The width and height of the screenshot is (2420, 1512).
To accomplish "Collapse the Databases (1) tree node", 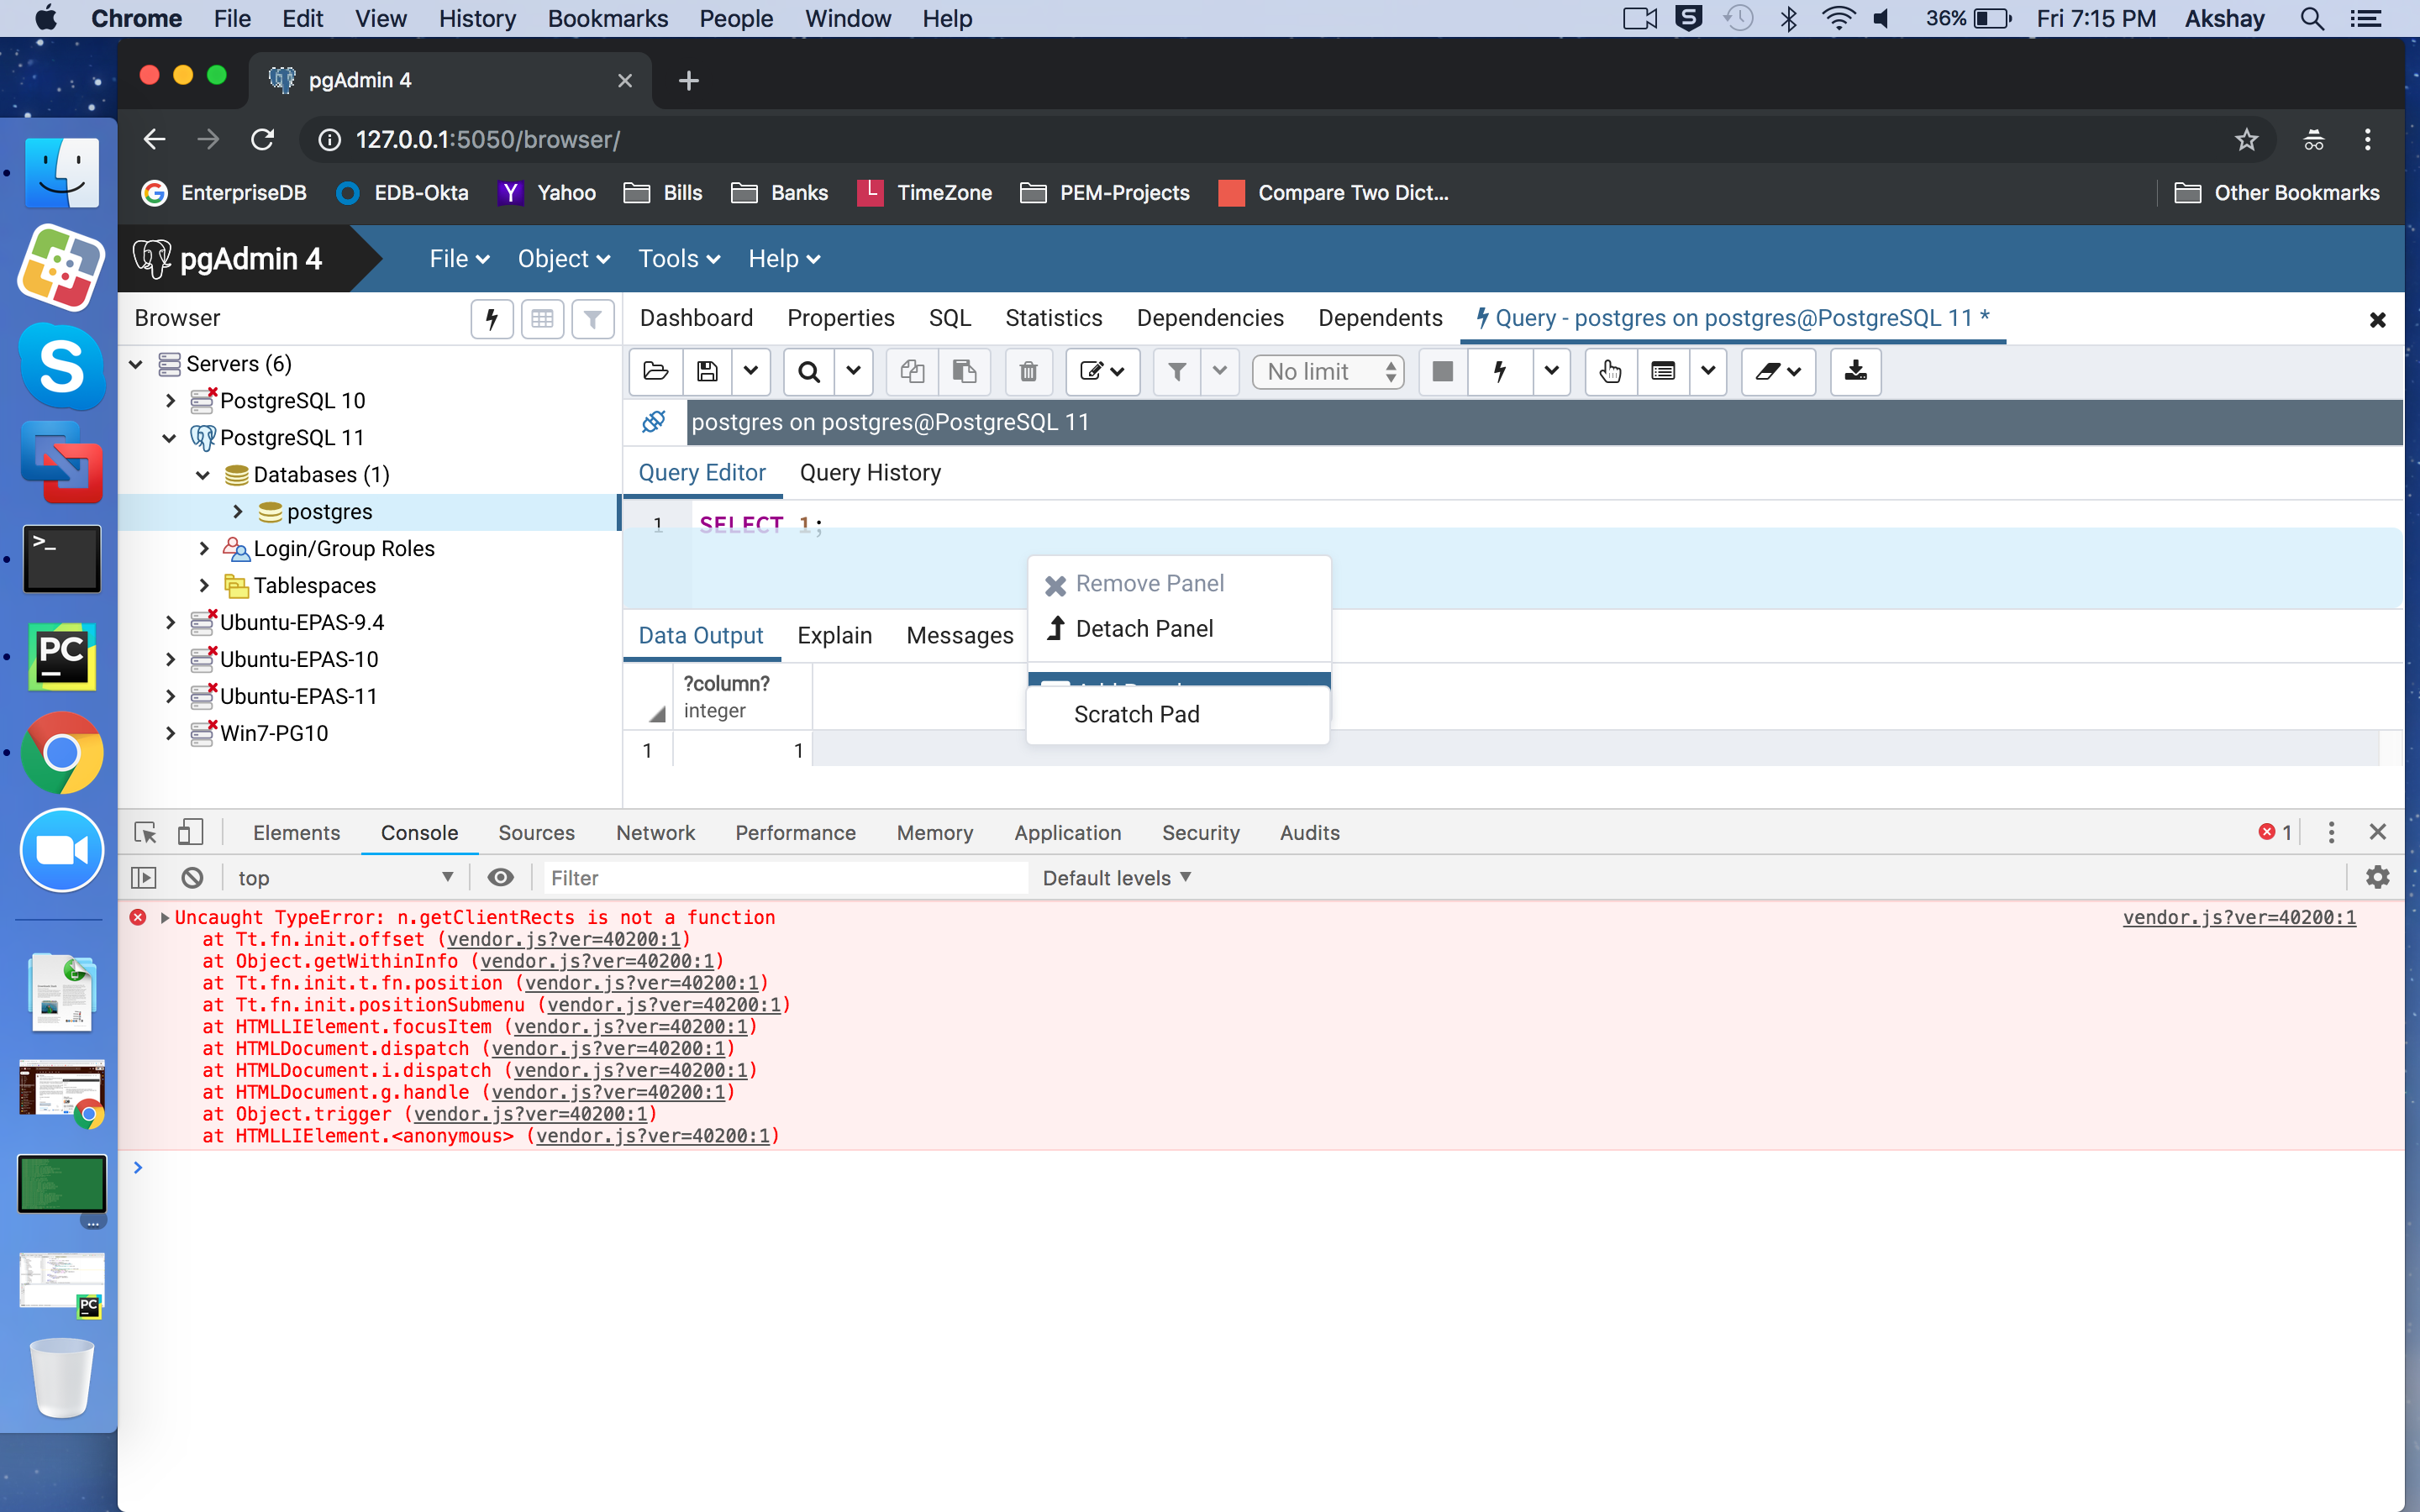I will tap(203, 475).
